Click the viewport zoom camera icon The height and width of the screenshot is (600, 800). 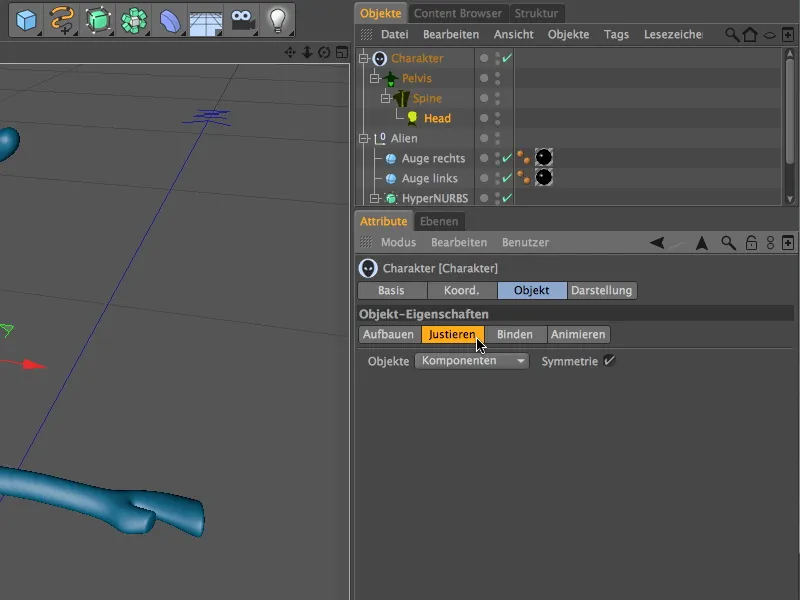(x=307, y=52)
